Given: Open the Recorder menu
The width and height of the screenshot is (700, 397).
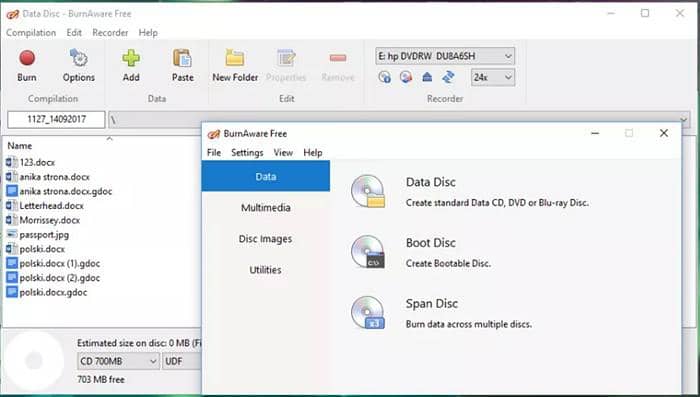Looking at the screenshot, I should (110, 33).
